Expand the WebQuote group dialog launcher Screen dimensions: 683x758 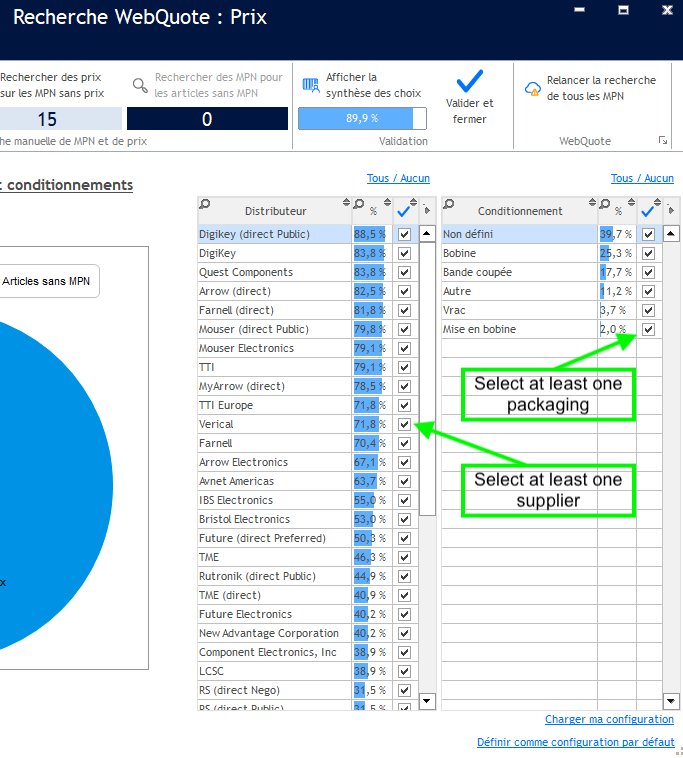click(662, 142)
